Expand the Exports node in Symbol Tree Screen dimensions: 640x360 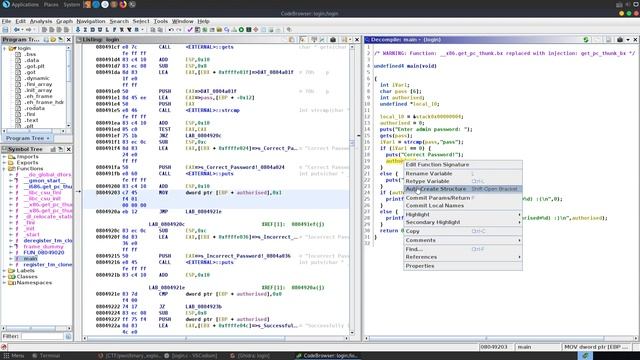pyautogui.click(x=4, y=162)
